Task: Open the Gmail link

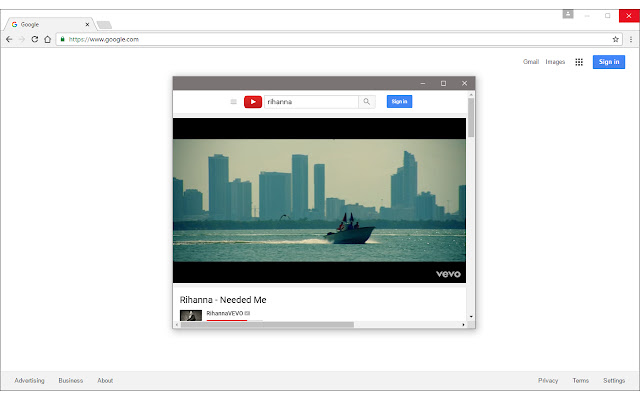Action: (531, 62)
